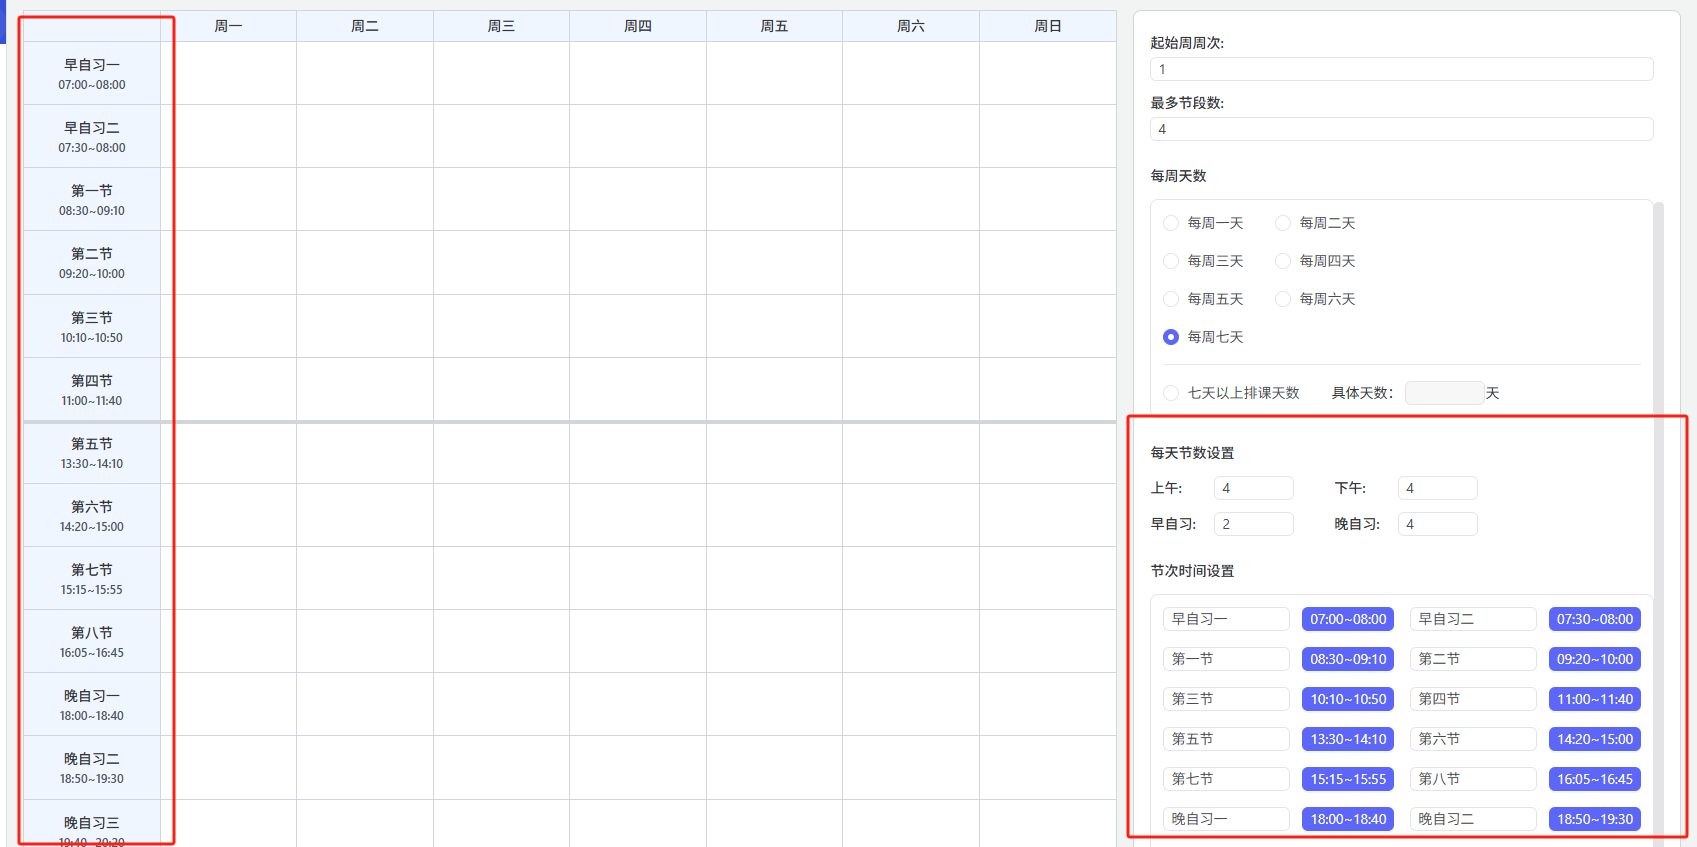The height and width of the screenshot is (847, 1697).
Task: Click the 第五节 row label in timetable
Action: pyautogui.click(x=92, y=453)
